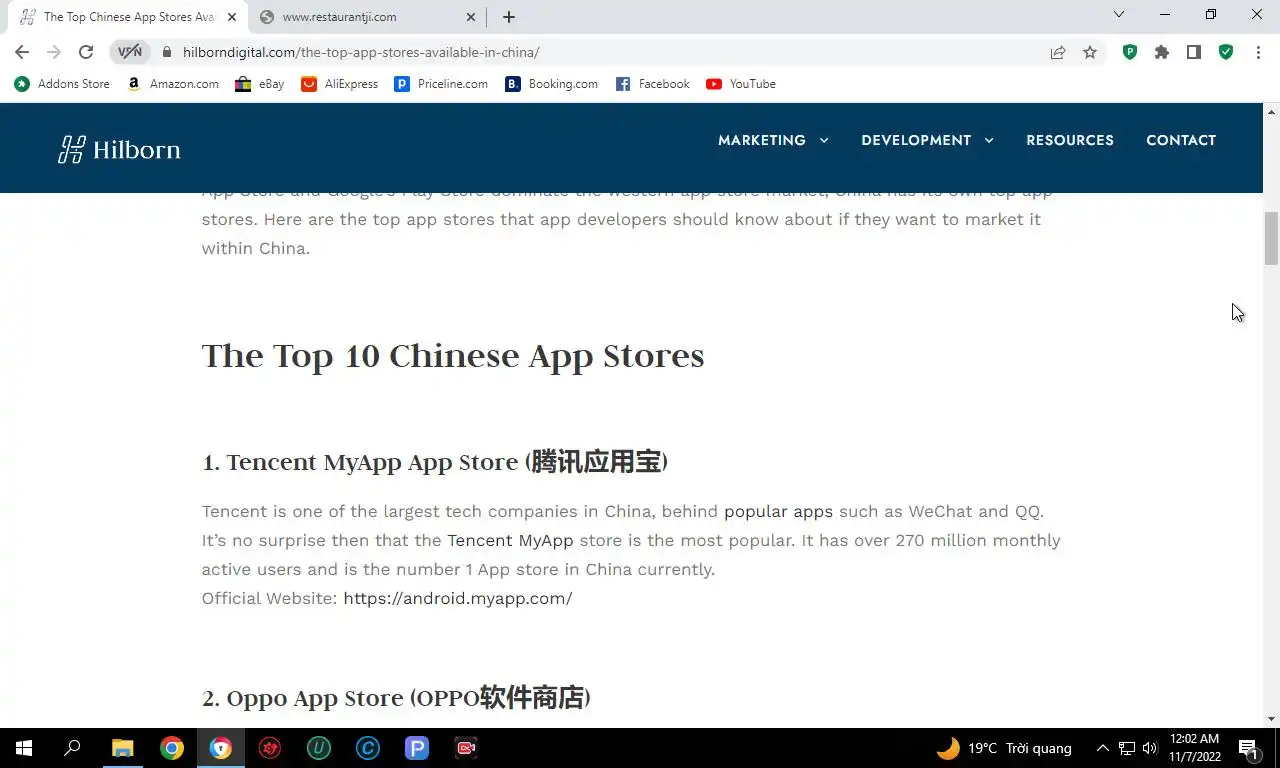This screenshot has height=768, width=1280.
Task: Open the green shield extension icon
Action: [x=1226, y=52]
